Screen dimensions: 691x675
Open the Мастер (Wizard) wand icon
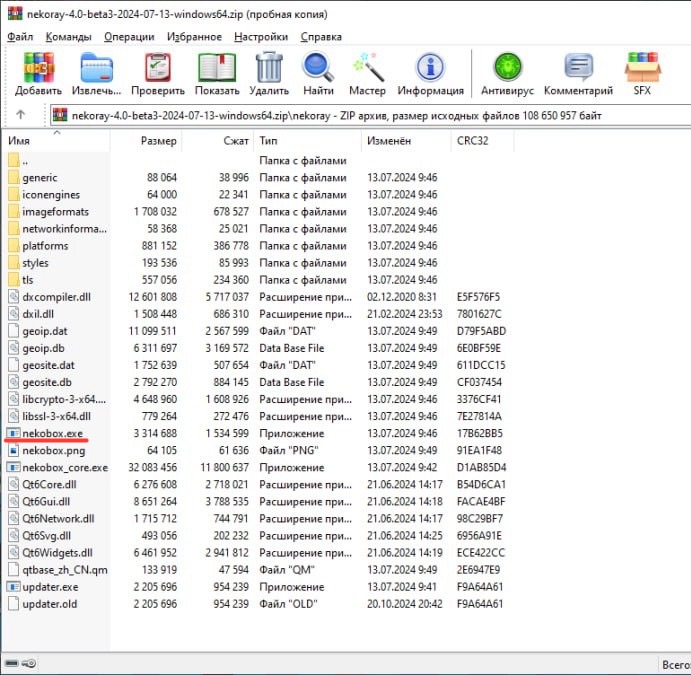(x=368, y=67)
